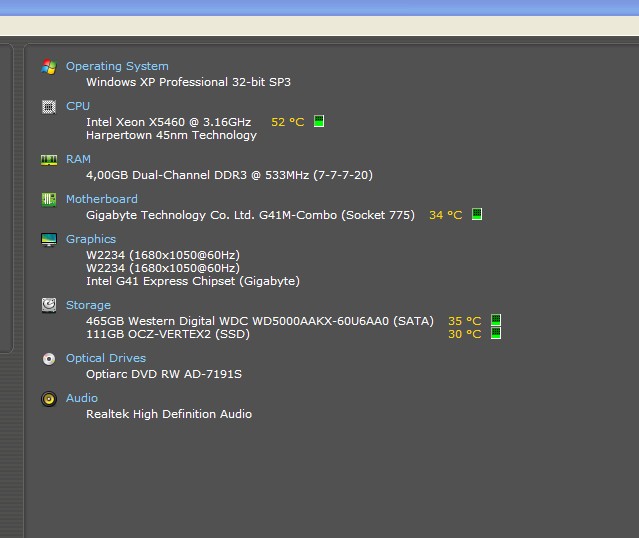Click the green indicator beside 30 °C SSD

click(x=496, y=333)
